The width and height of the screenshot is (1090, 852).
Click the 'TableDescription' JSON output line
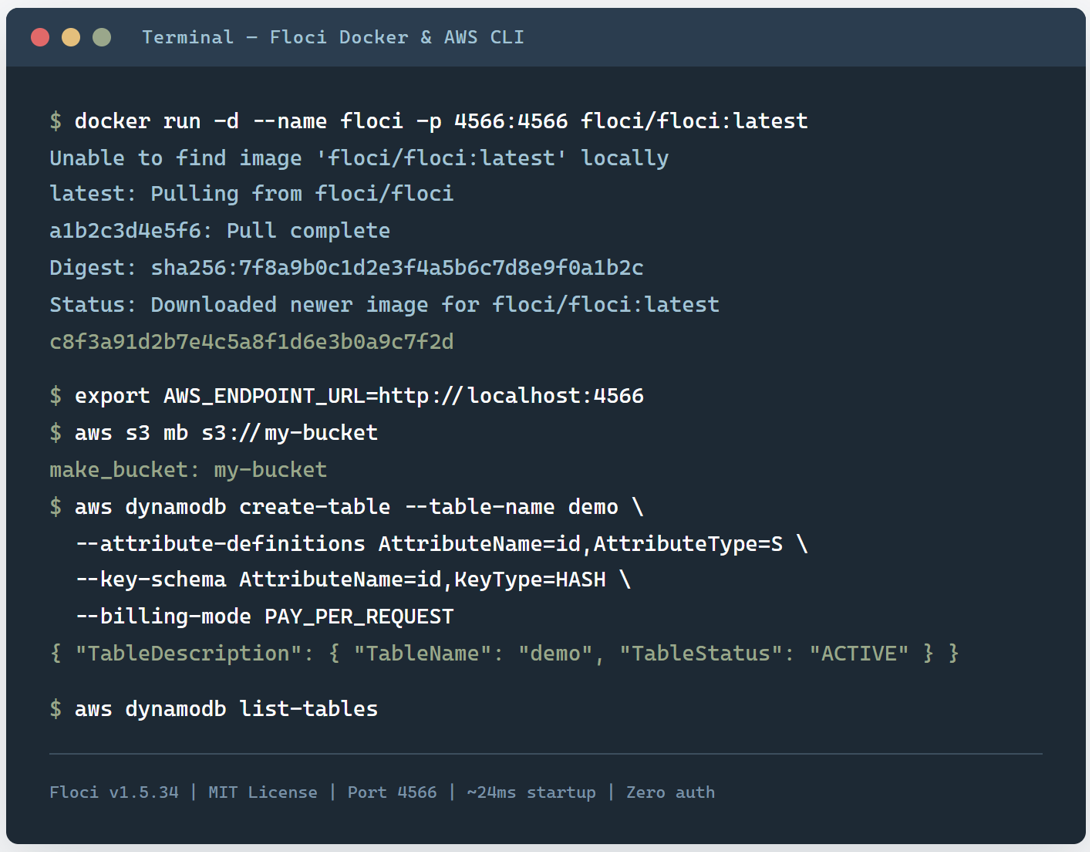click(505, 653)
